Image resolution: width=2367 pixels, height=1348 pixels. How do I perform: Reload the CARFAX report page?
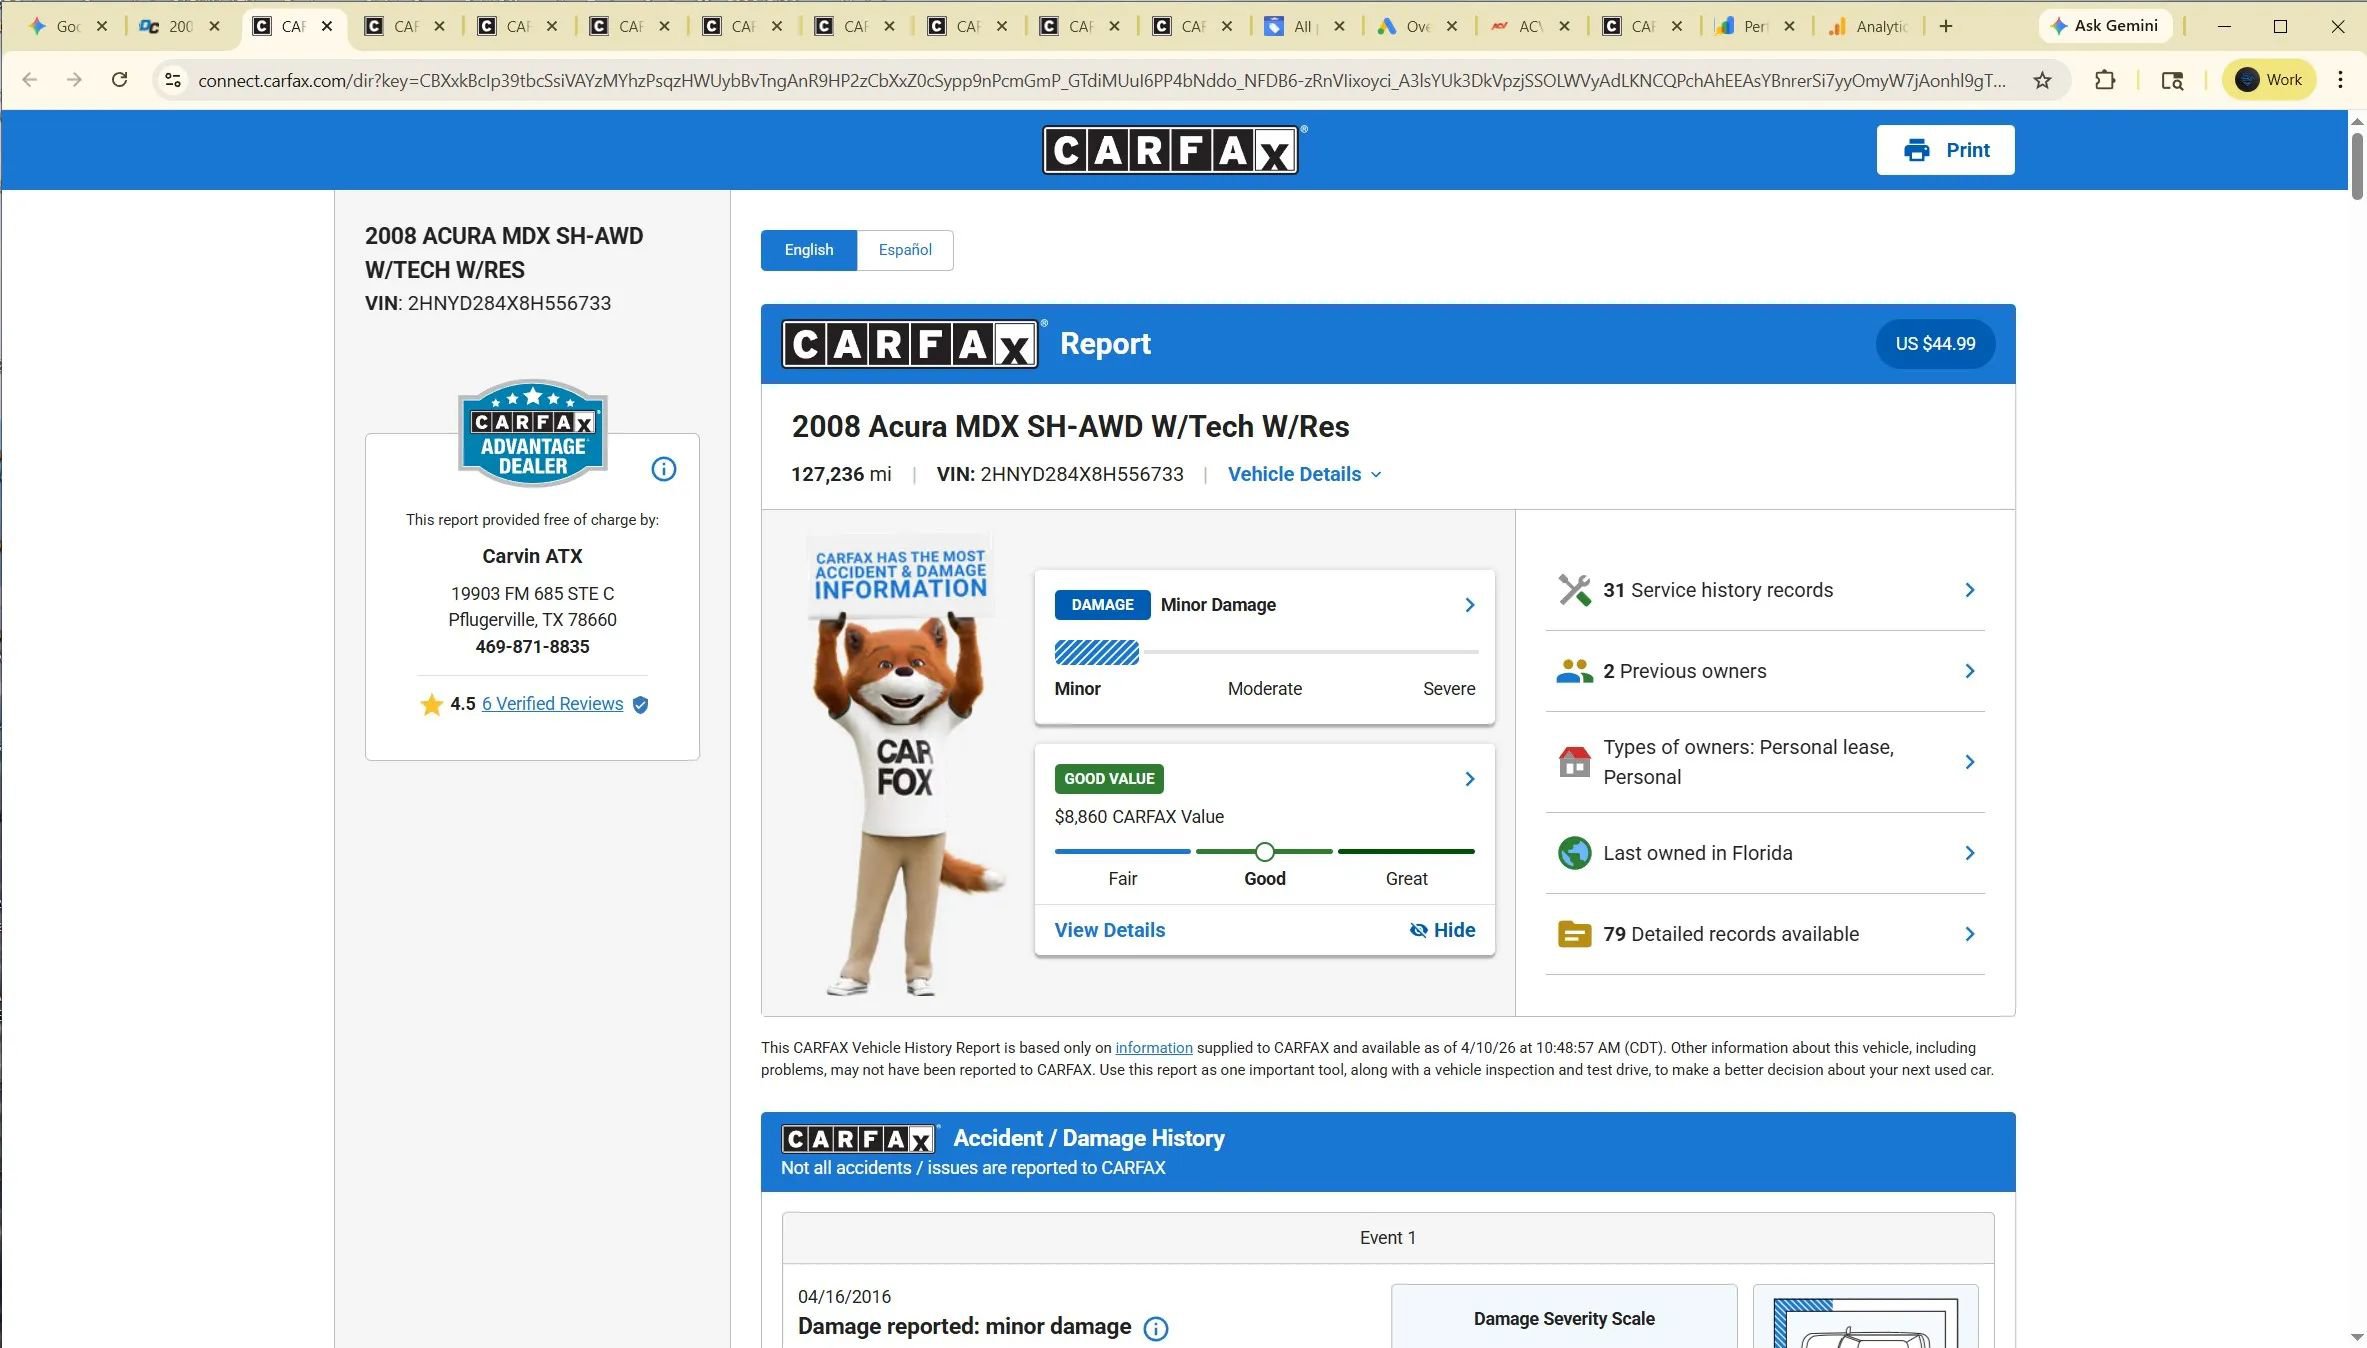119,80
